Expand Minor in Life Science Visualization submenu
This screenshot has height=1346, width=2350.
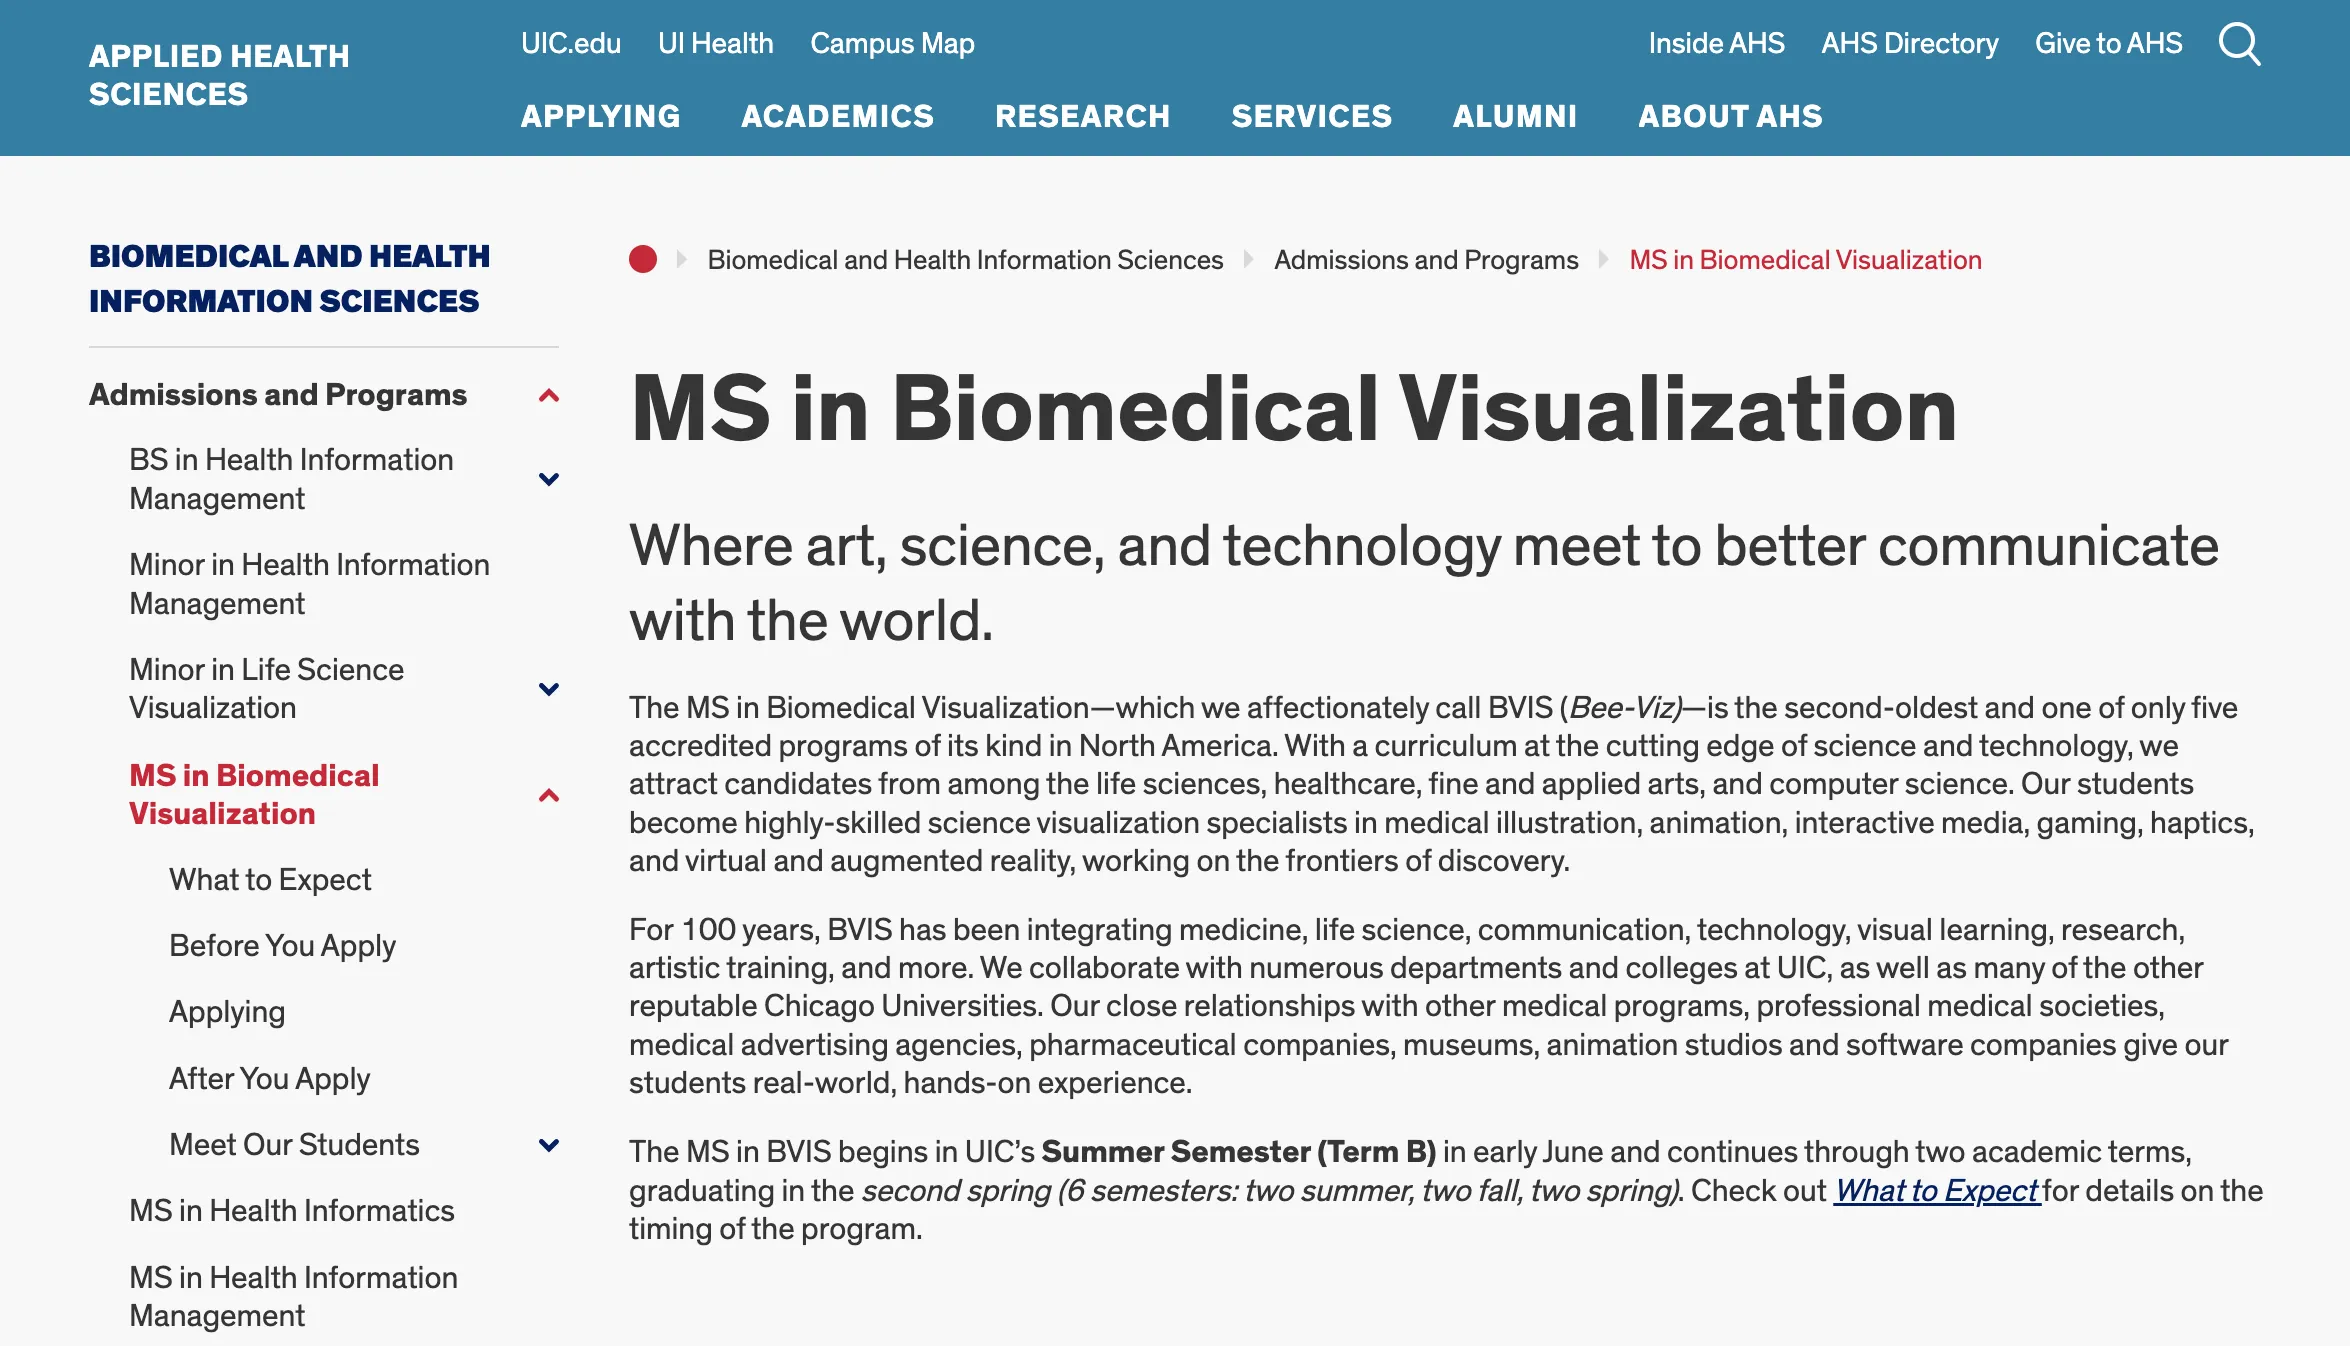point(548,689)
